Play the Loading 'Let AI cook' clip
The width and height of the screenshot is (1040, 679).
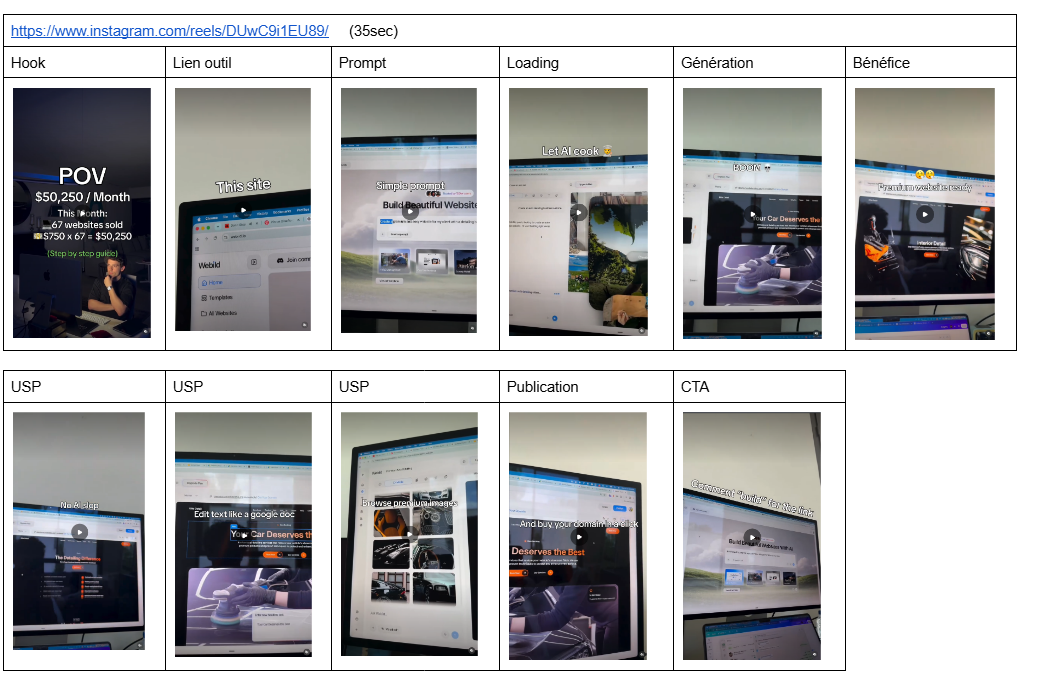click(579, 213)
